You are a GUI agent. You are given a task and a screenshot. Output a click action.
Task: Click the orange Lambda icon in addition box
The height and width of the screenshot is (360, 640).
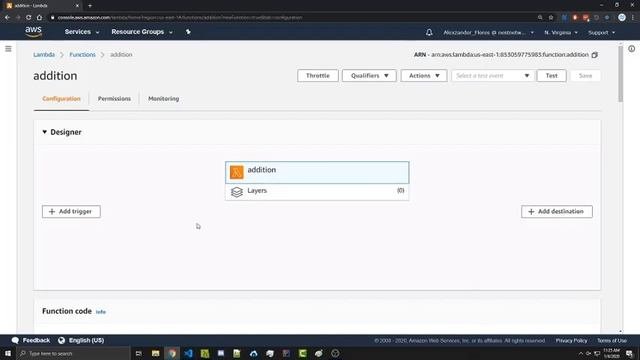236,172
